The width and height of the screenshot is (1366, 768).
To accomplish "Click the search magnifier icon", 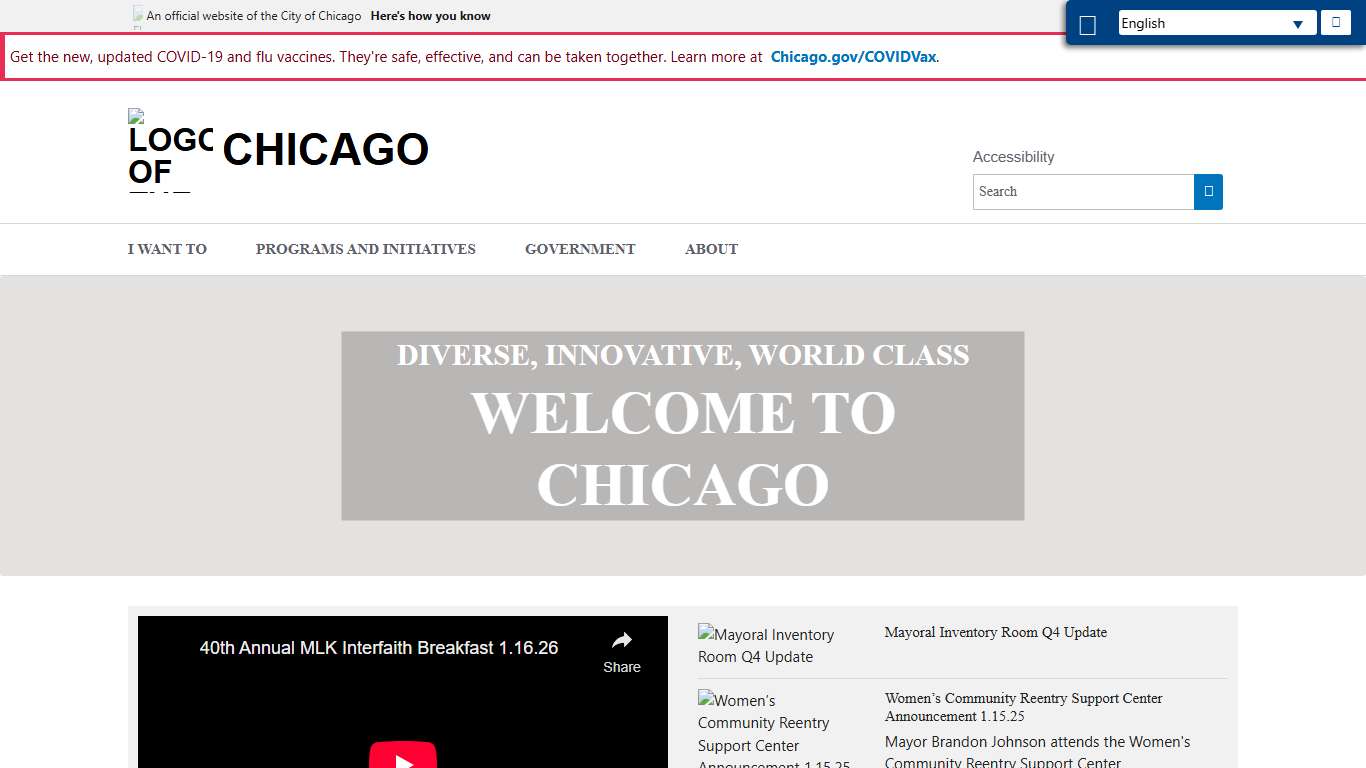I will [1208, 192].
